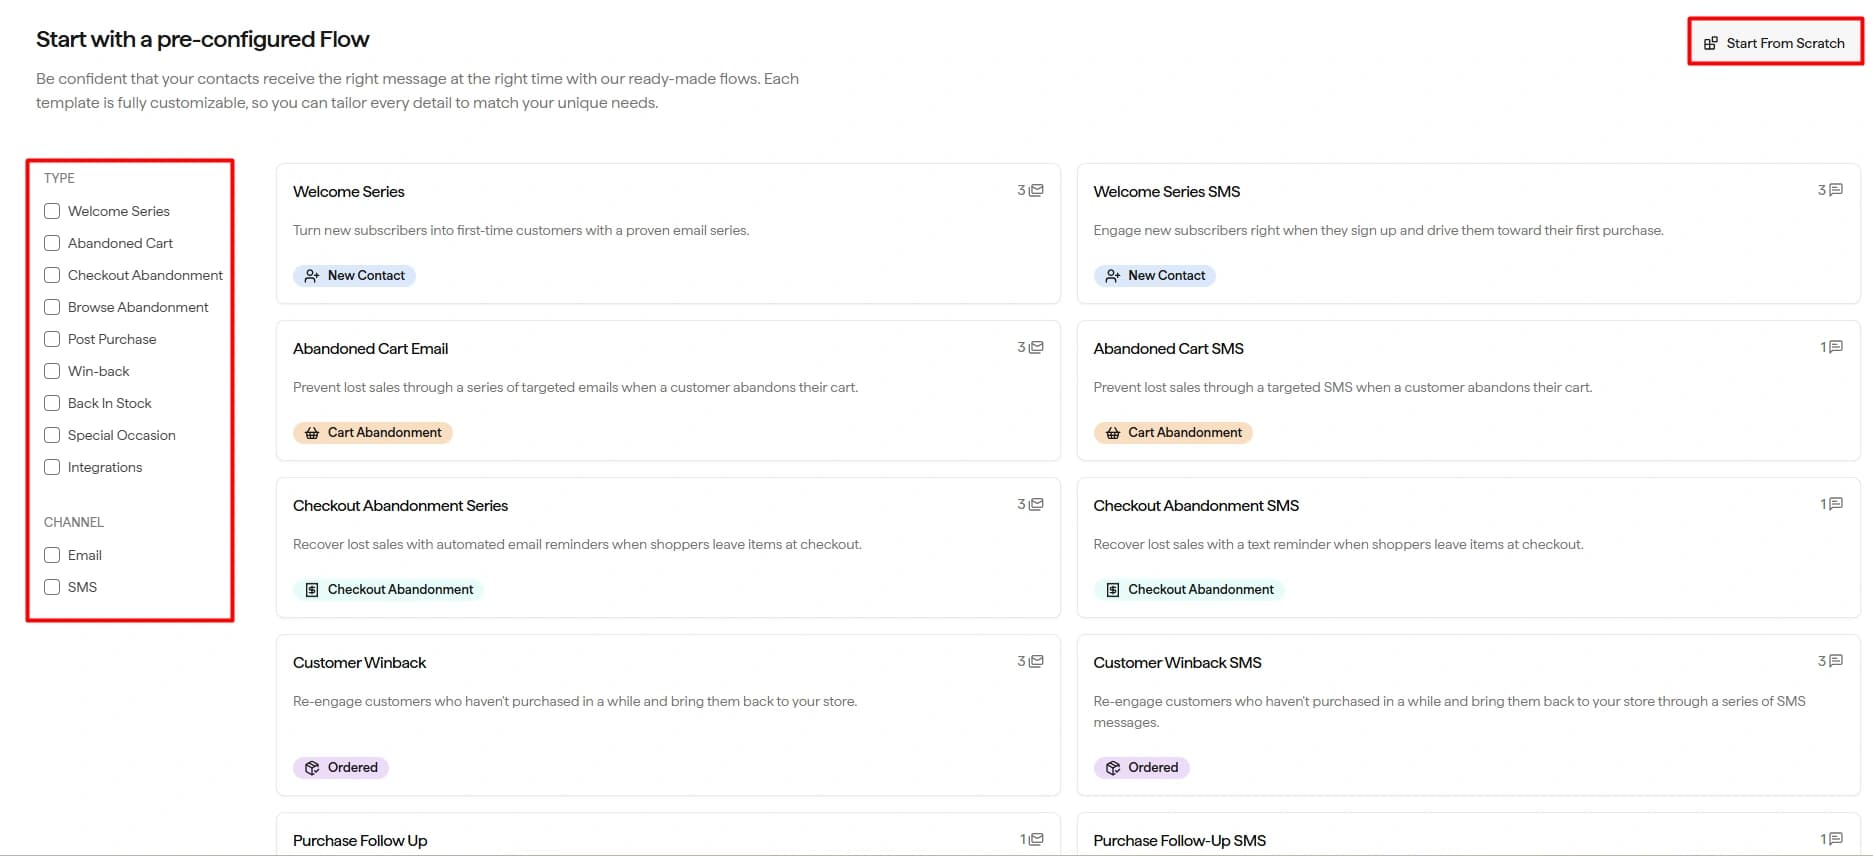Click the SMS count icon on Customer Winback SMS
The width and height of the screenshot is (1873, 856).
tap(1836, 661)
